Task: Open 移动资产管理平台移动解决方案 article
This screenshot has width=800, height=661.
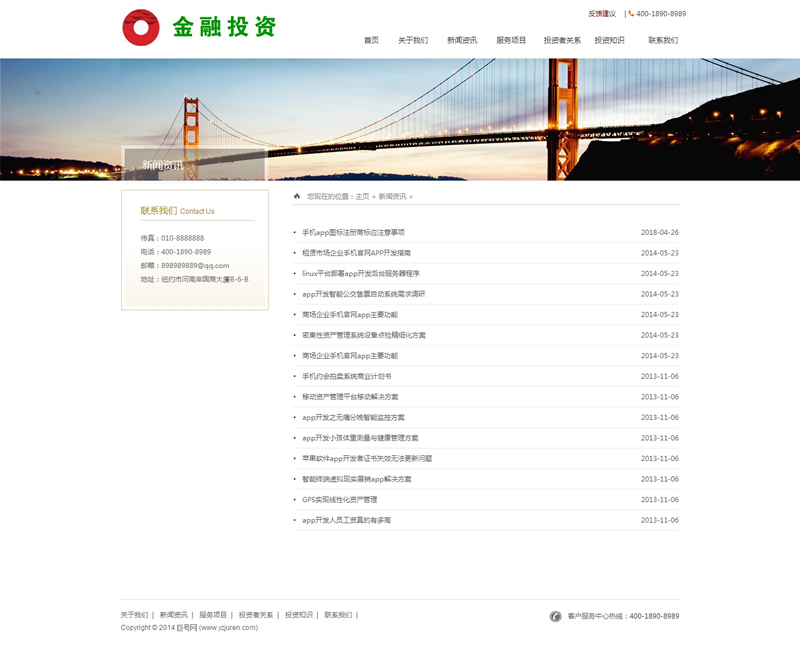Action: pos(350,397)
